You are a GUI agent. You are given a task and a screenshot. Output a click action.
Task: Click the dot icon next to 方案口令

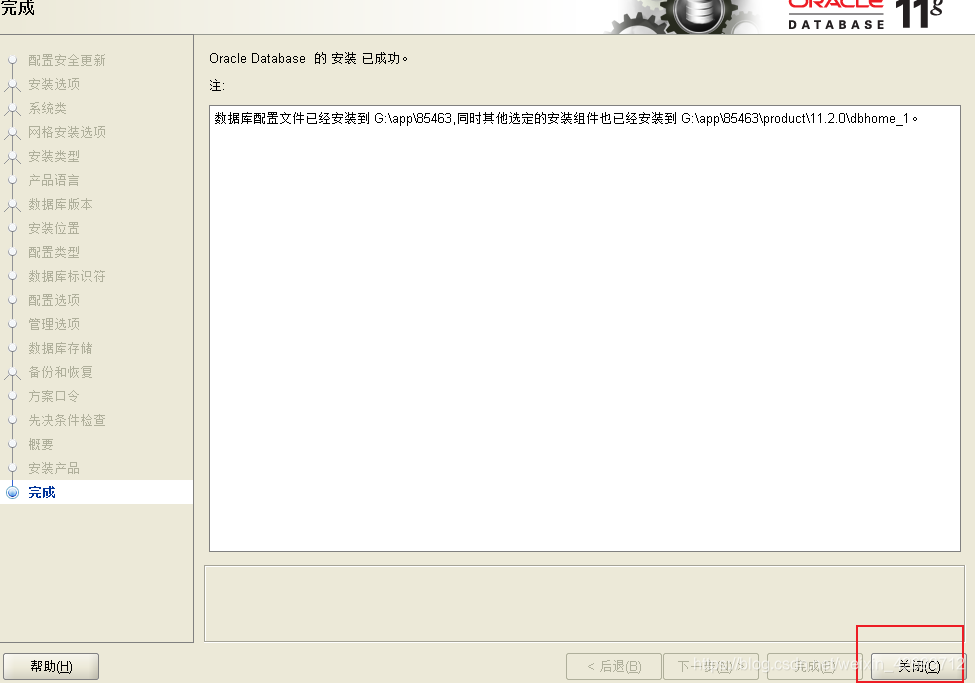tap(12, 396)
